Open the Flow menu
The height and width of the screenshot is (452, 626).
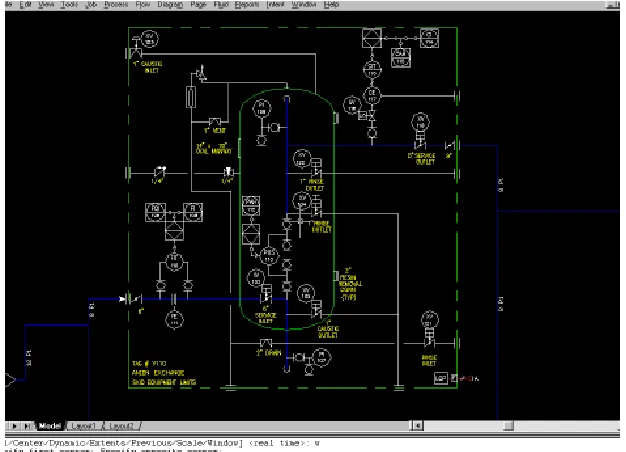click(143, 4)
